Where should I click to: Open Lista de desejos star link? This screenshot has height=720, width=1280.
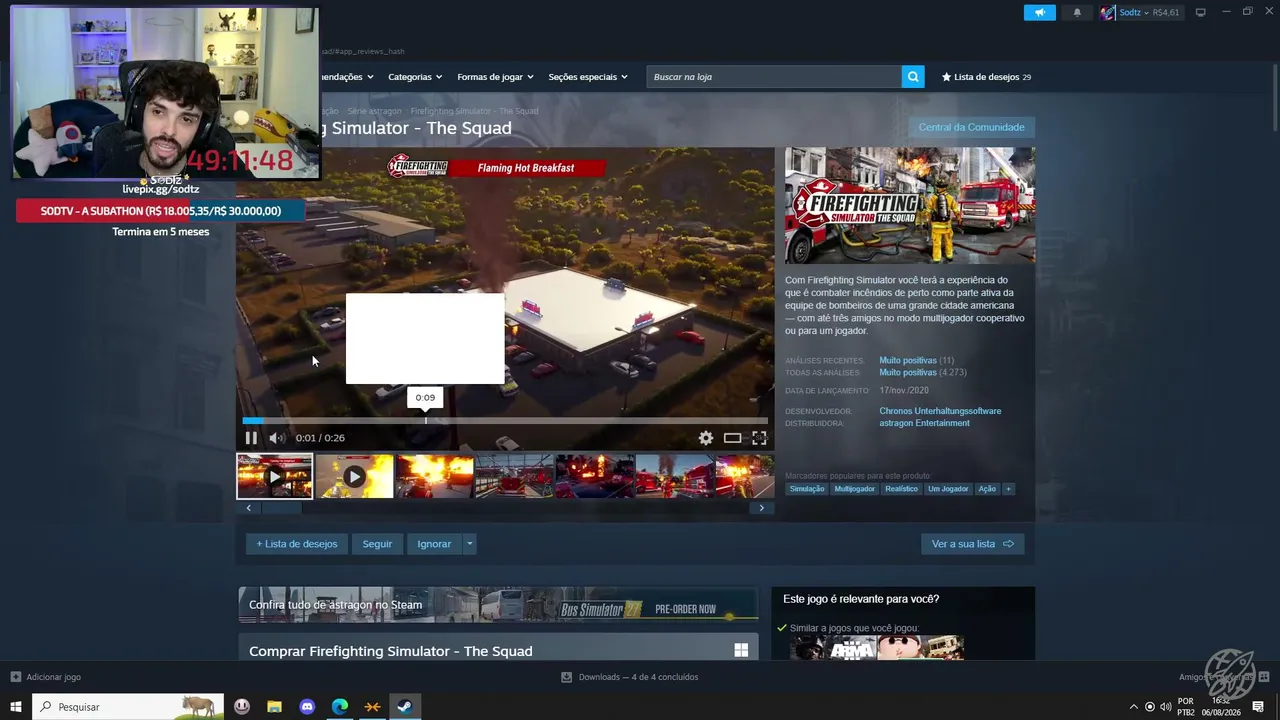pyautogui.click(x=986, y=77)
